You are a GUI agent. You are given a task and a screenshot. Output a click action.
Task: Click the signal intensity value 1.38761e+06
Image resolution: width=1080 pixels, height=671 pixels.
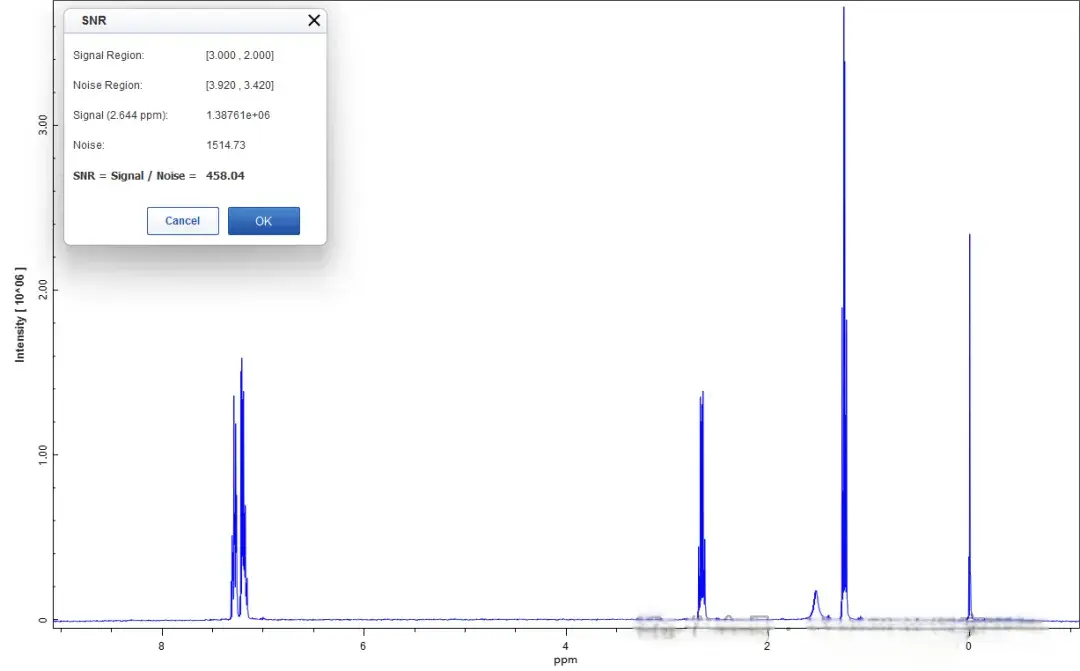(x=238, y=115)
